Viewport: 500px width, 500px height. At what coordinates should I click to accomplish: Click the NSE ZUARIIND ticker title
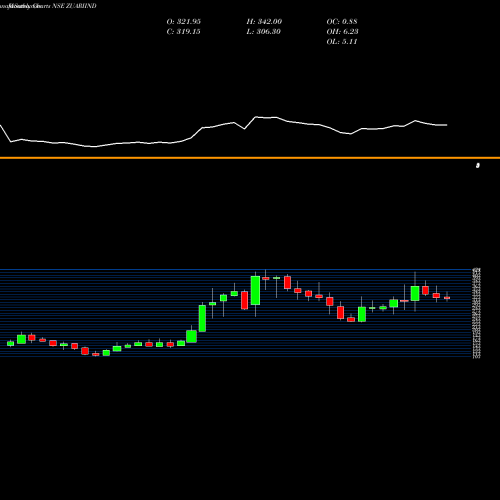tap(74, 6)
